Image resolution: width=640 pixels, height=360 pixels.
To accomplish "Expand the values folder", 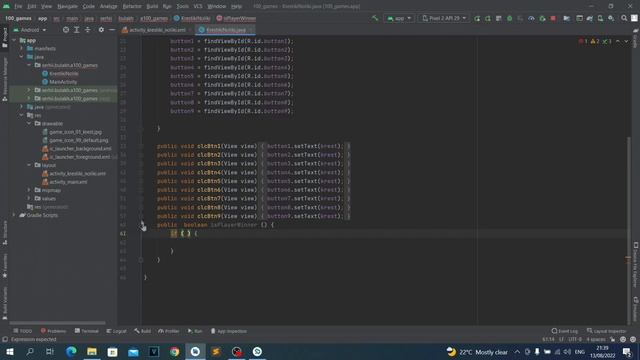I will tap(29, 199).
